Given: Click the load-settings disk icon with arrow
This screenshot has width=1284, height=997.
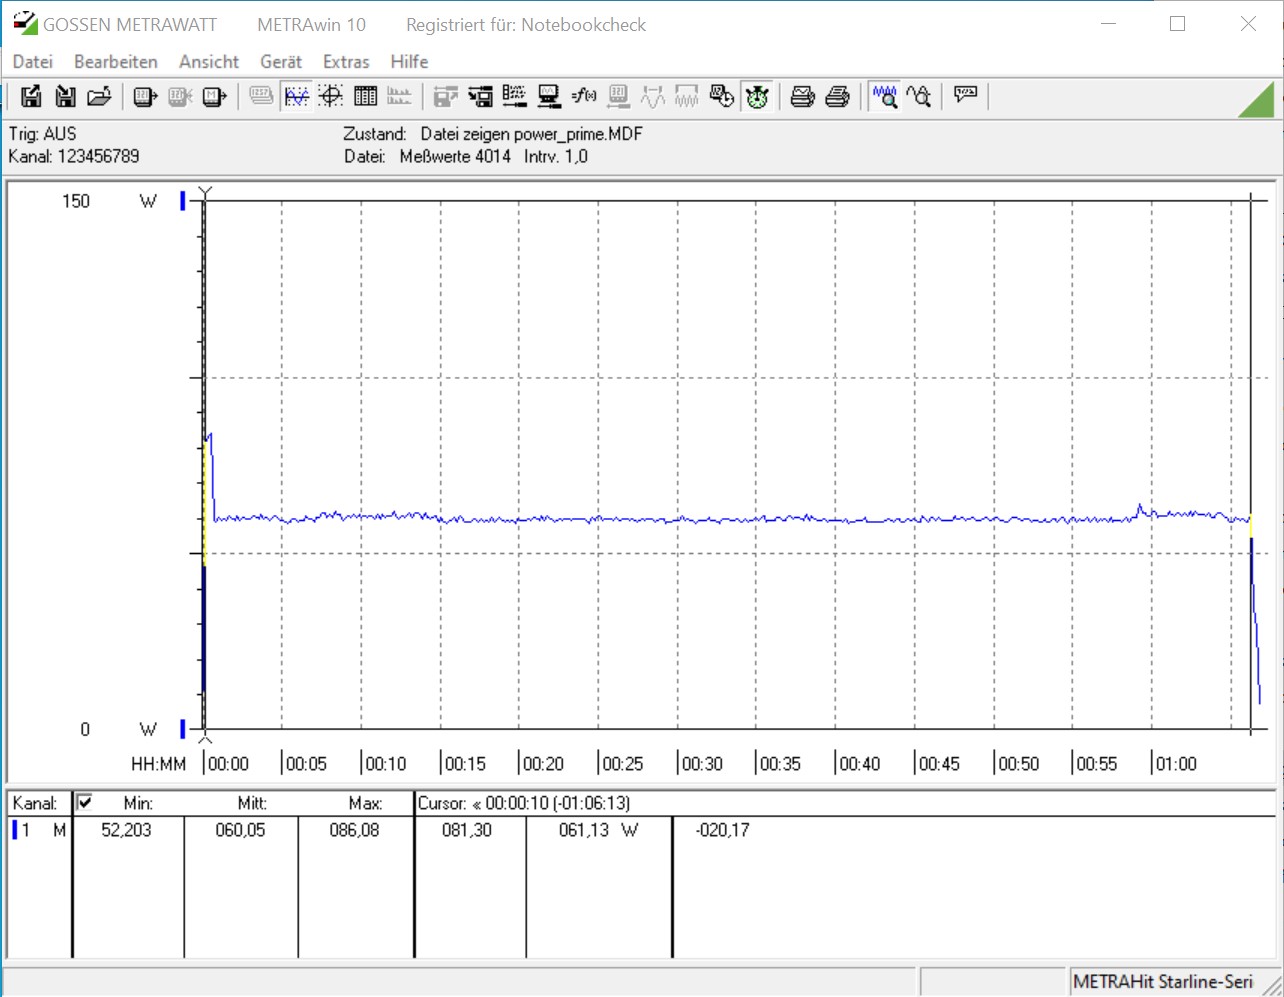Looking at the screenshot, I should tap(481, 96).
